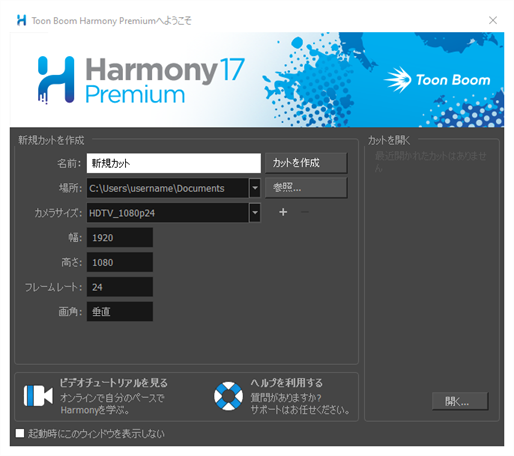Click the video camera tutorial icon

coord(38,396)
